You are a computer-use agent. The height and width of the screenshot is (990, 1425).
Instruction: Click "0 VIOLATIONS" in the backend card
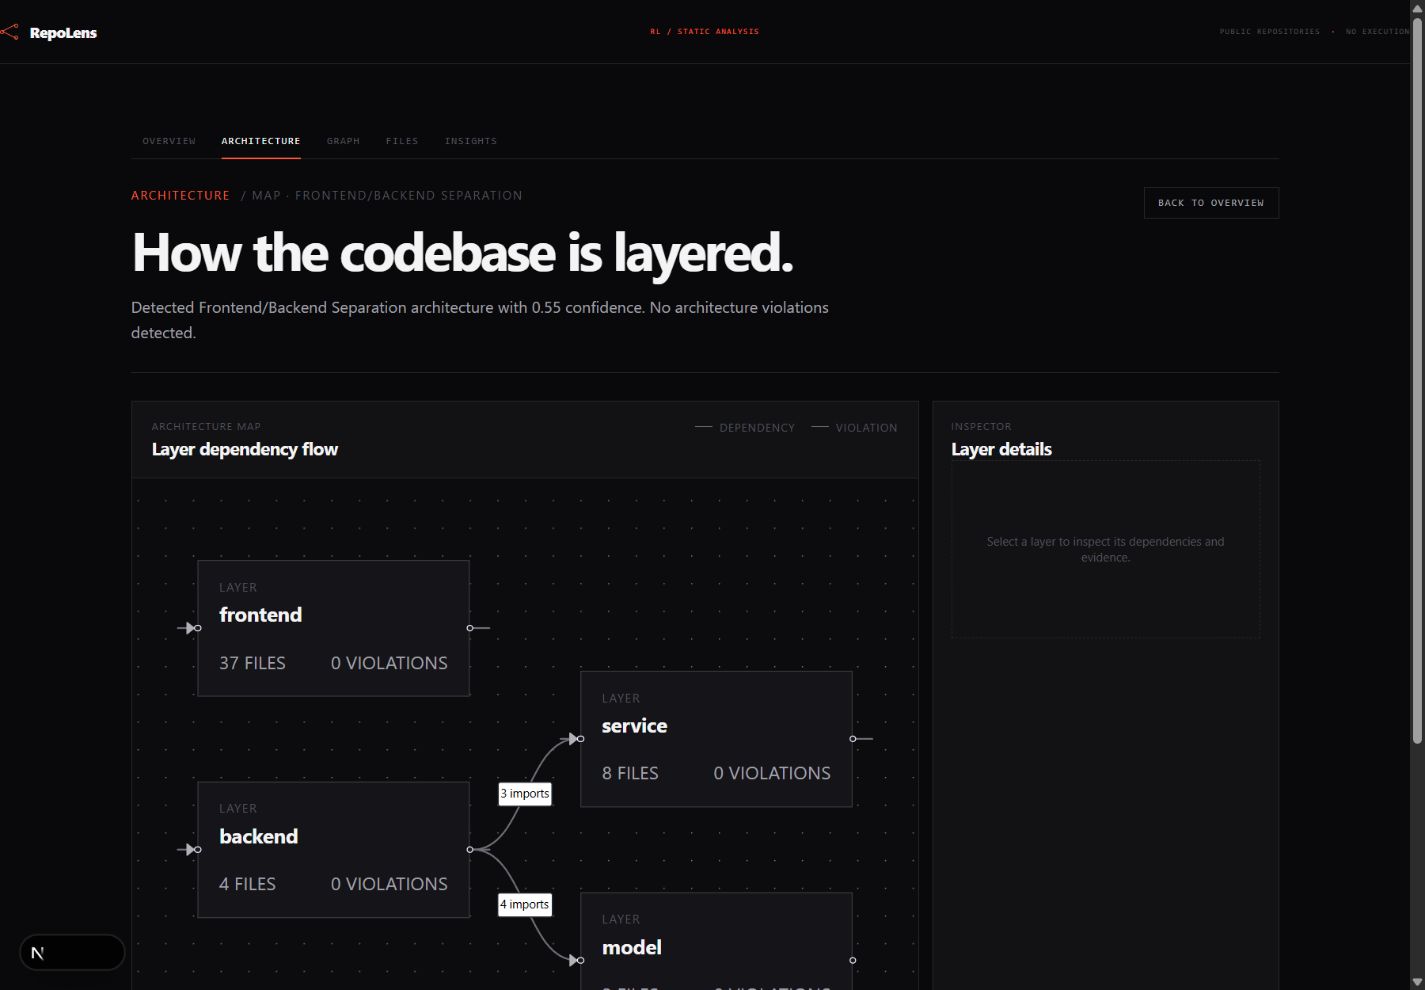pos(389,884)
